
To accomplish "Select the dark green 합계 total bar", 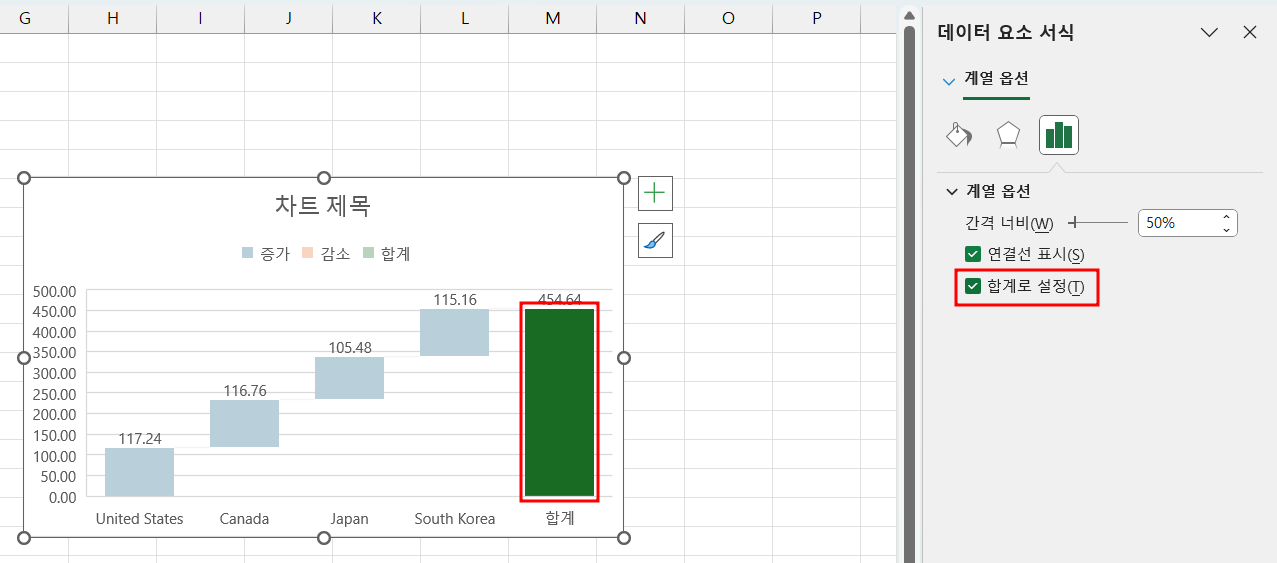I will click(x=559, y=402).
